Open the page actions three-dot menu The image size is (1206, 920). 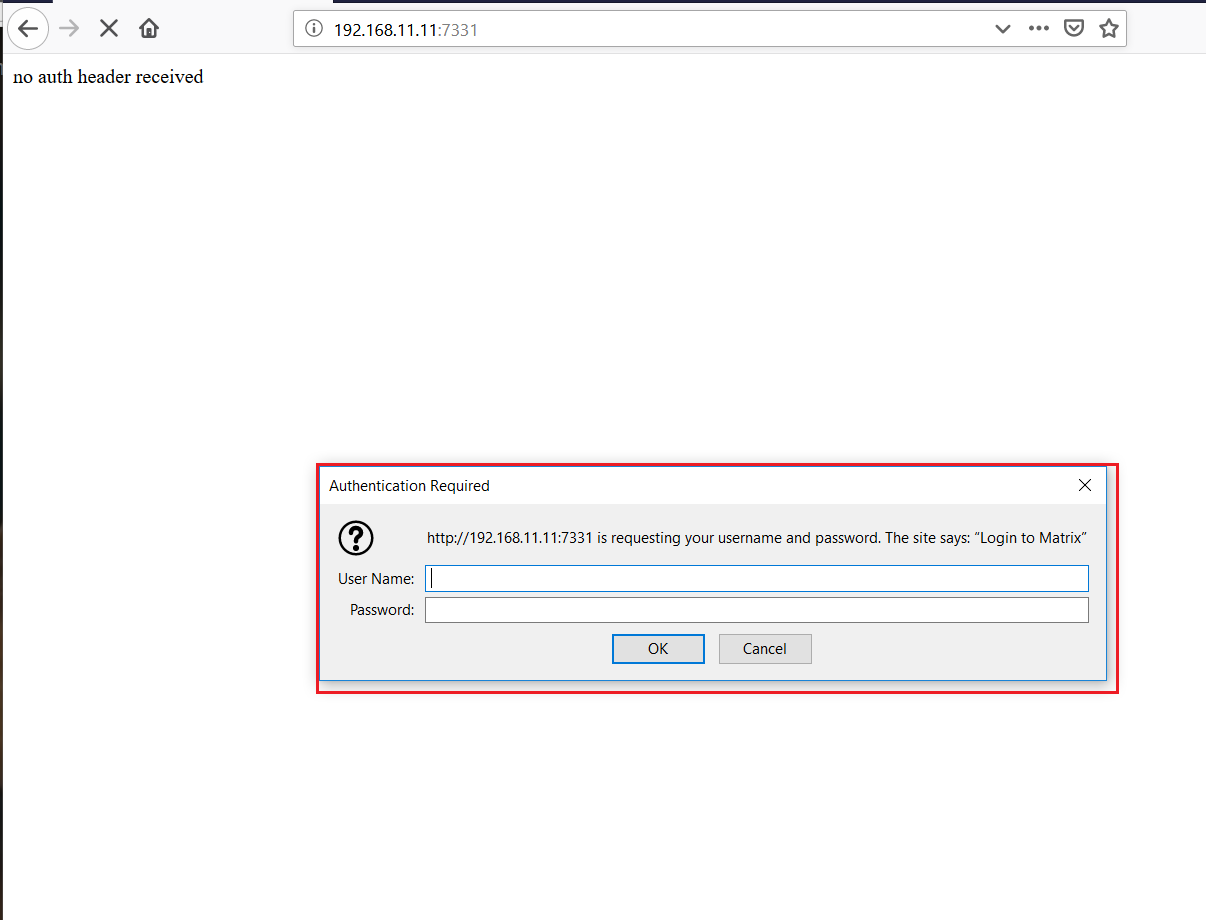click(x=1039, y=29)
